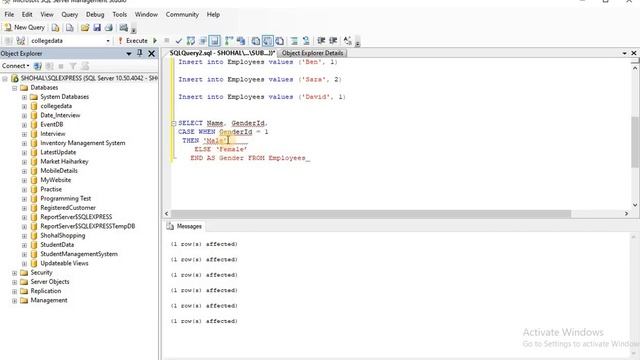Screen dimensions: 640x360
Task: Click the Object Explorer filter funnel icon
Action: [73, 66]
